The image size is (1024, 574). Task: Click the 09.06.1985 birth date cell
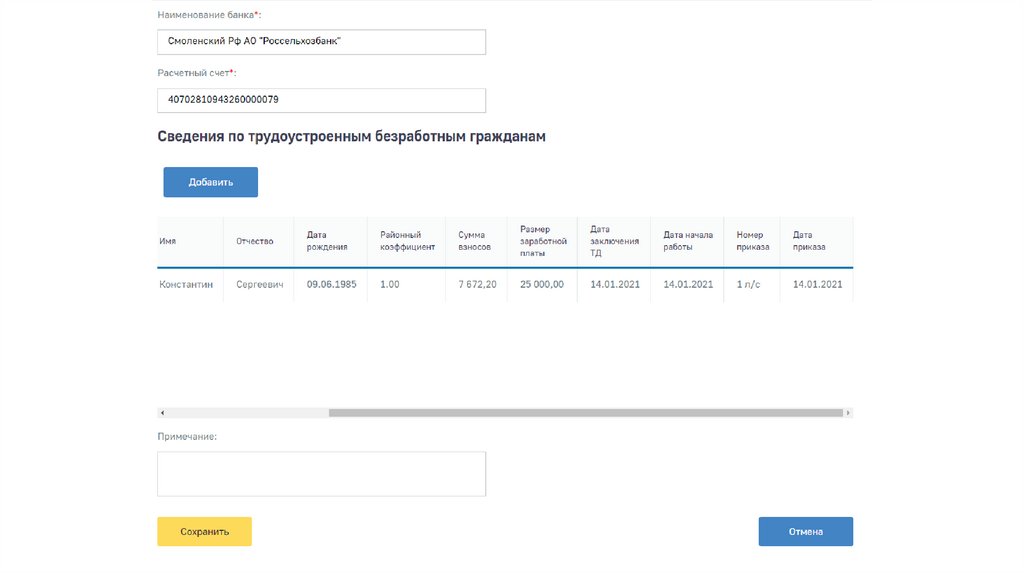coord(331,284)
